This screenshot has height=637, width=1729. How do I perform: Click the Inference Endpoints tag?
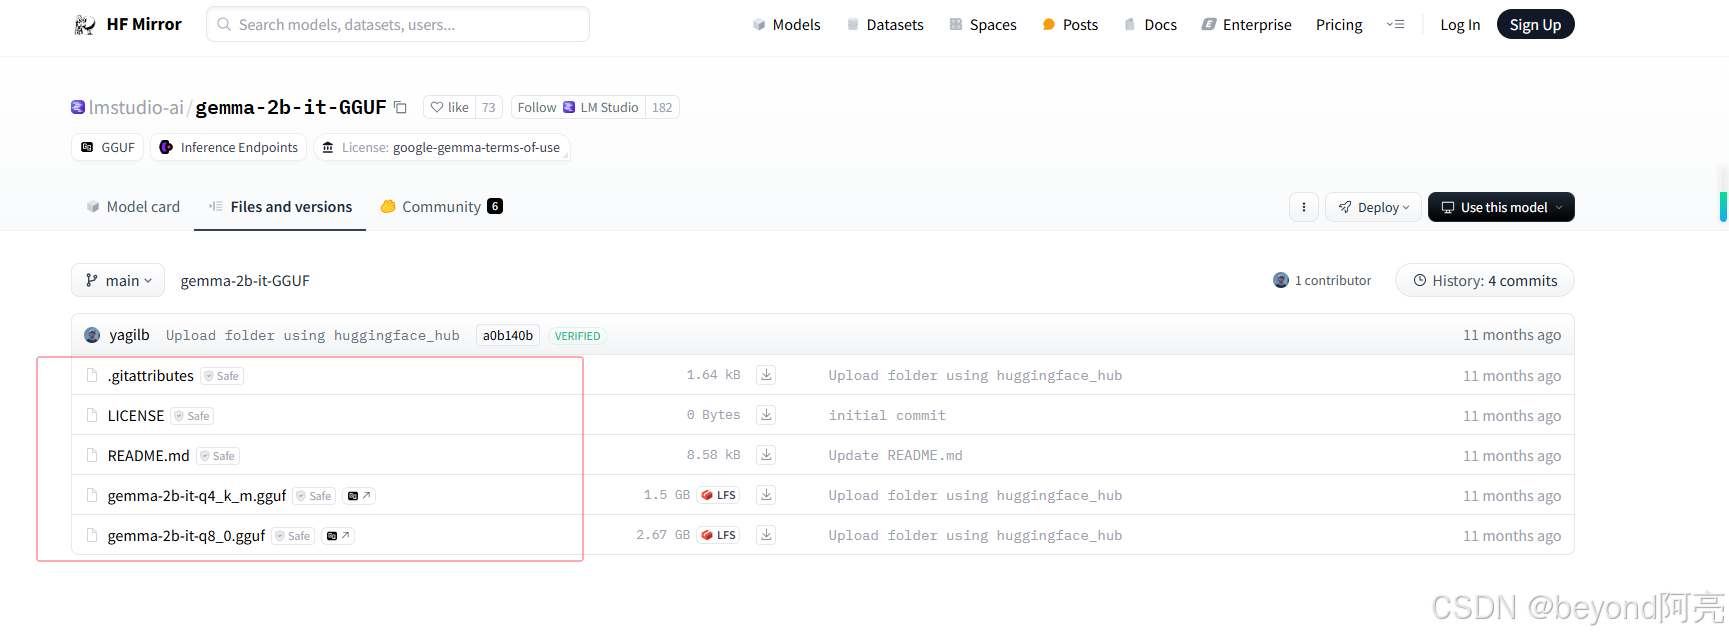[229, 147]
